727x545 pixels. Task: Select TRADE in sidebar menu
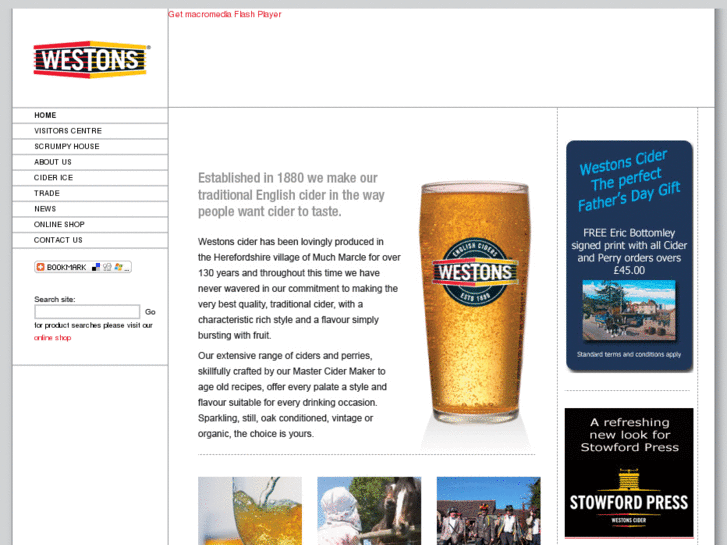47,193
